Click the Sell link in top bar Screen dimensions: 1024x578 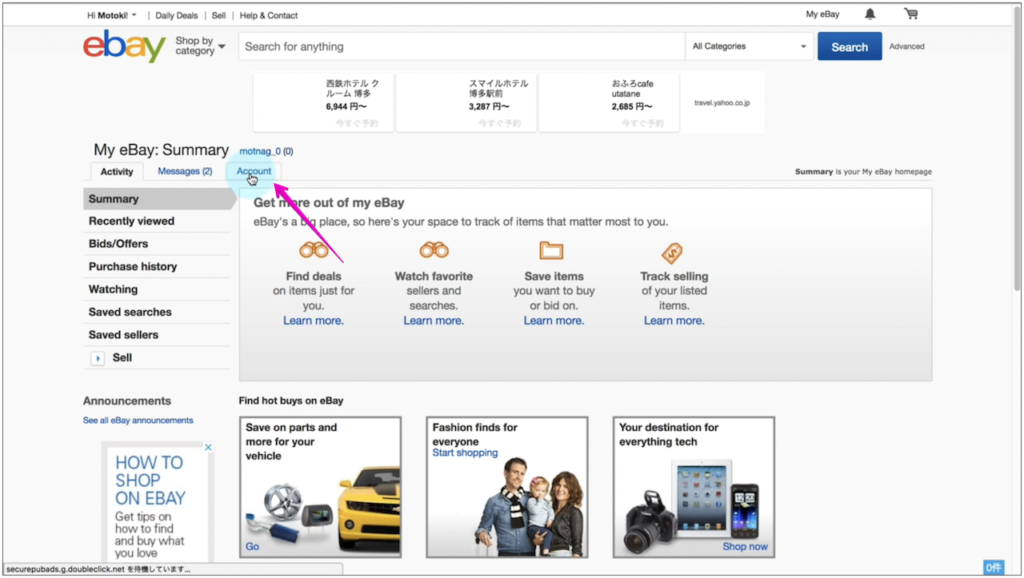tap(219, 15)
